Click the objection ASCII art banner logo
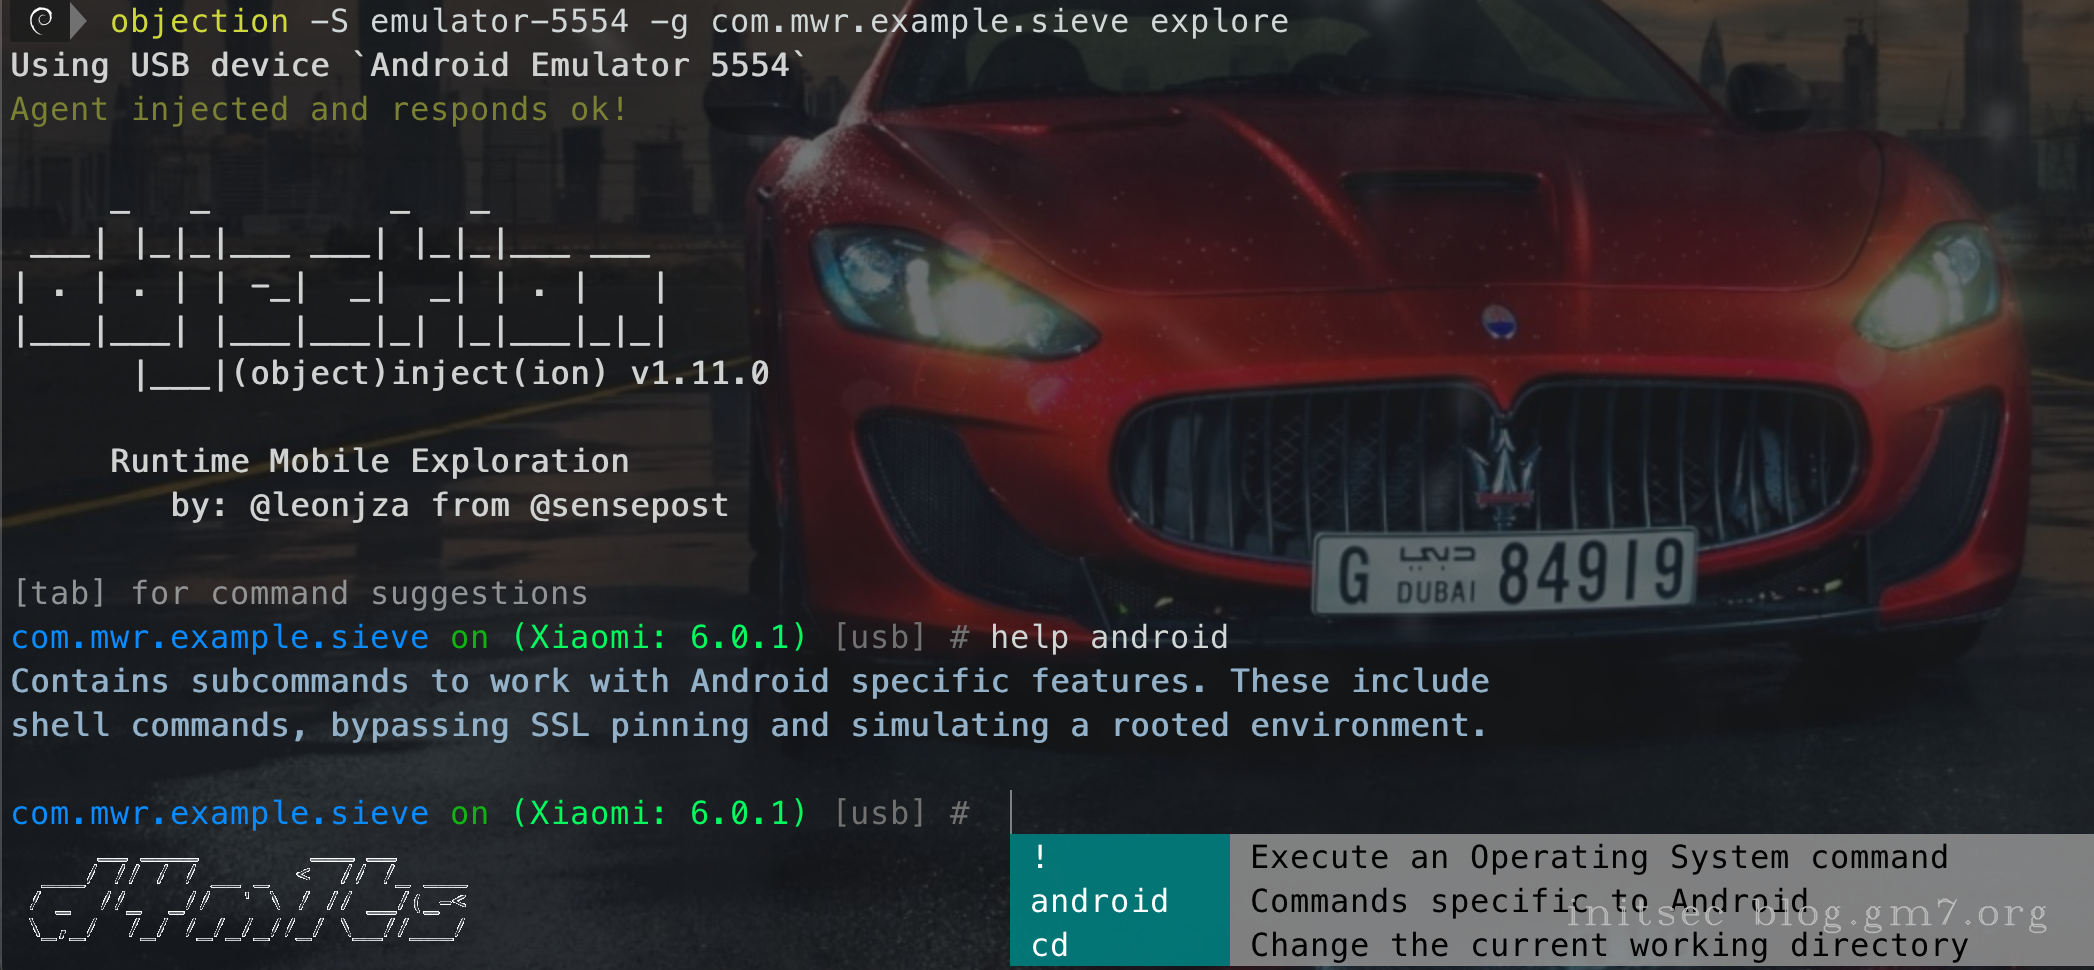Viewport: 2094px width, 970px height. point(340,290)
